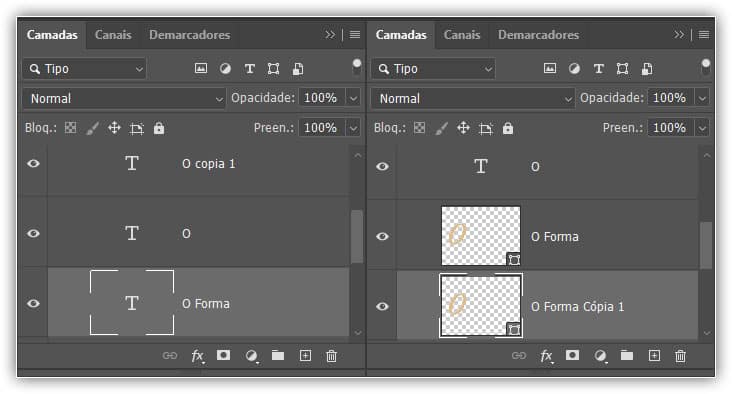This screenshot has height=394, width=732.
Task: Filter by adjustment layers in left panel
Action: [x=225, y=69]
